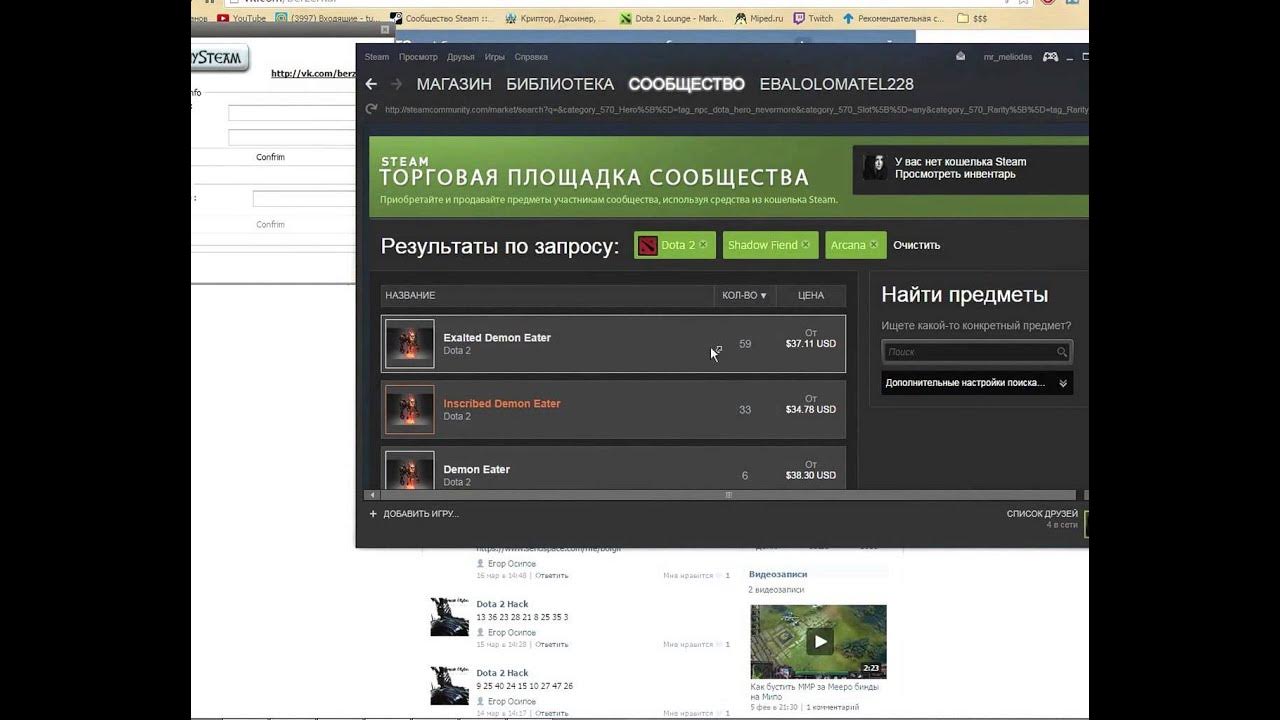This screenshot has height=720, width=1280.
Task: Open the Miped.ru bookmark
Action: [x=760, y=18]
